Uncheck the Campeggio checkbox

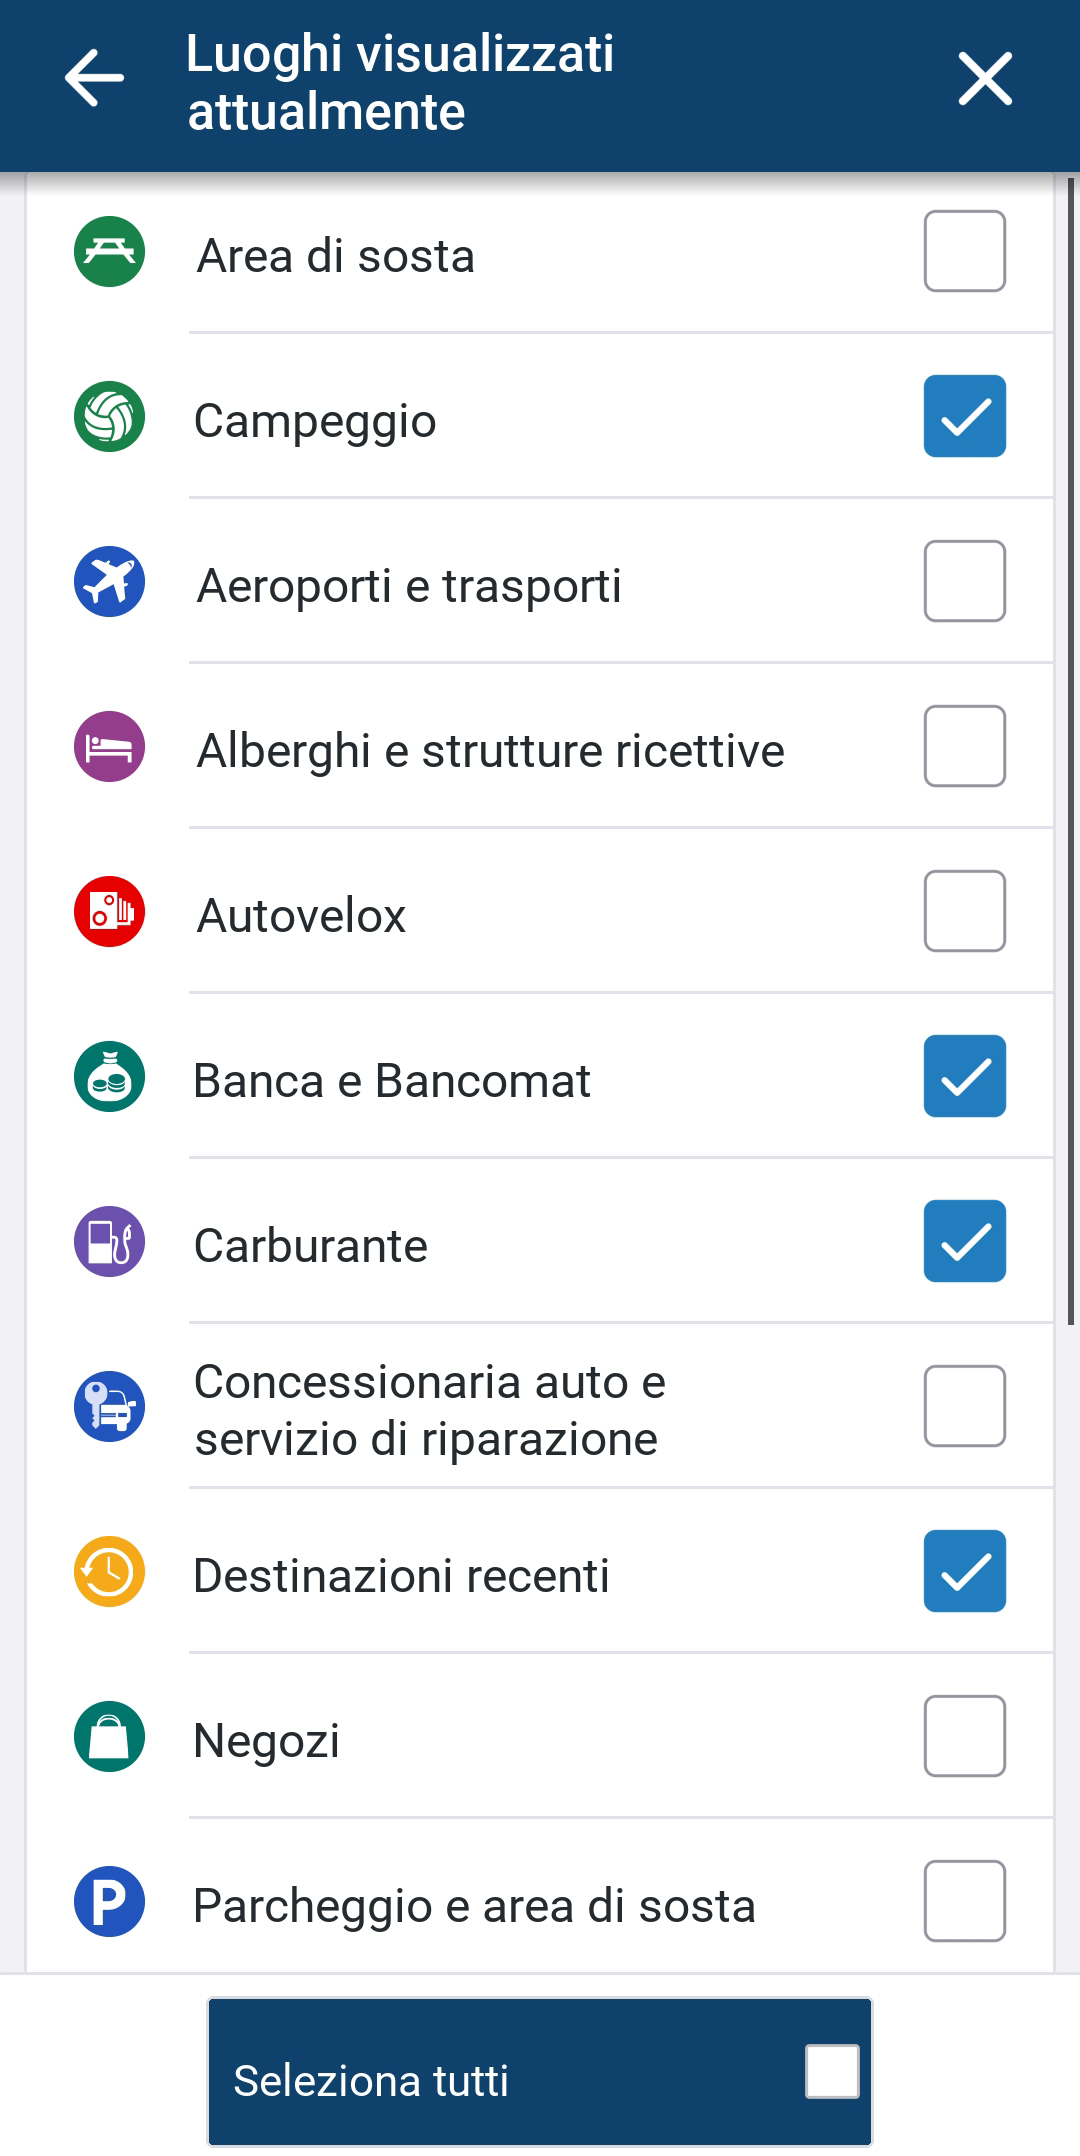pyautogui.click(x=964, y=416)
